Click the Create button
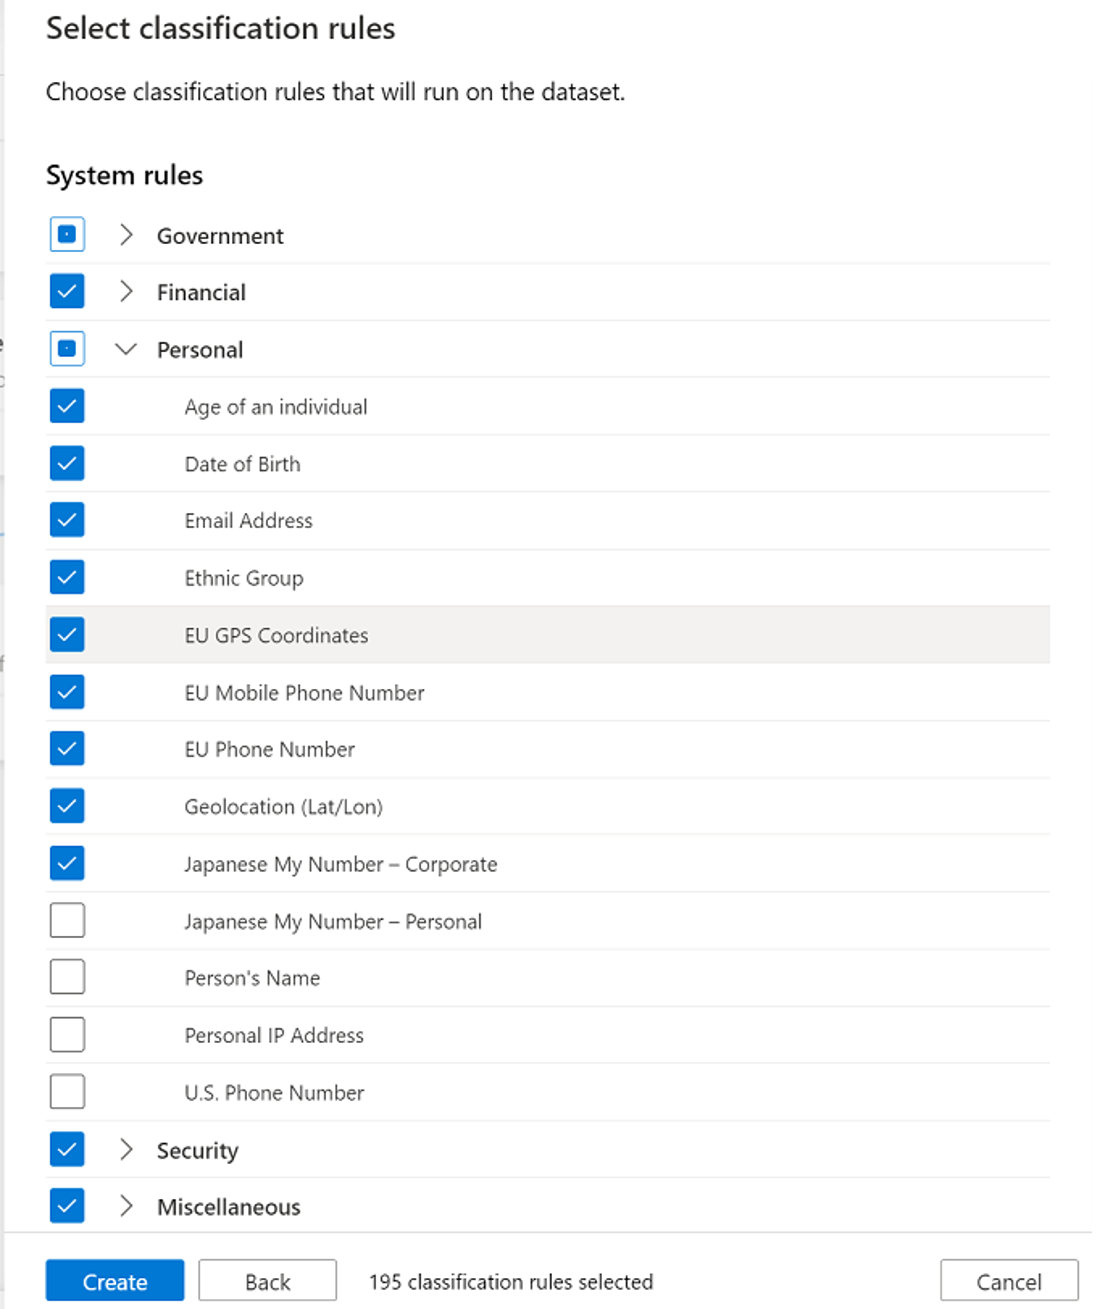1096x1309 pixels. [x=114, y=1281]
